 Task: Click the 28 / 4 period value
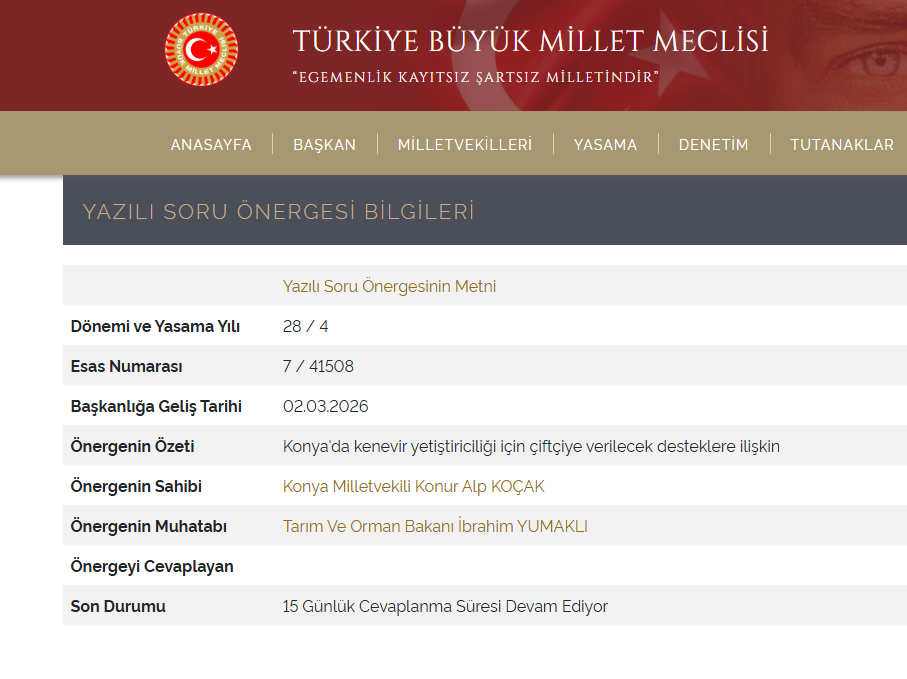tap(305, 326)
